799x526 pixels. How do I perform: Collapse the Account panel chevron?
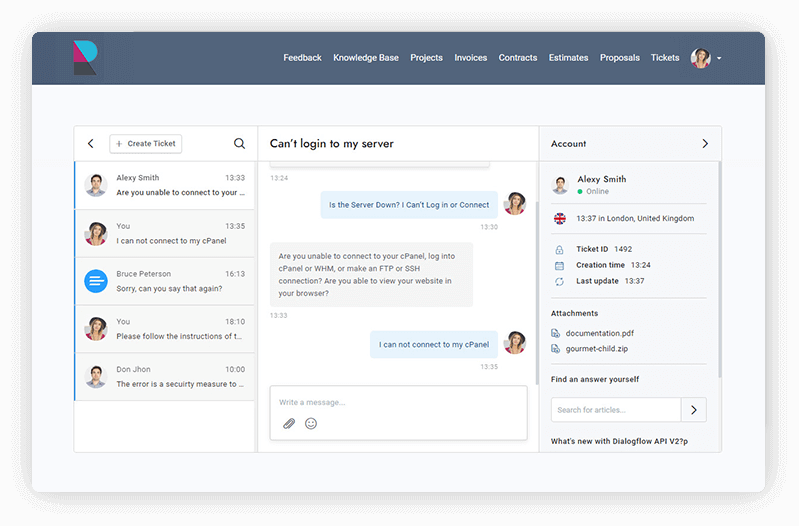[x=705, y=144]
